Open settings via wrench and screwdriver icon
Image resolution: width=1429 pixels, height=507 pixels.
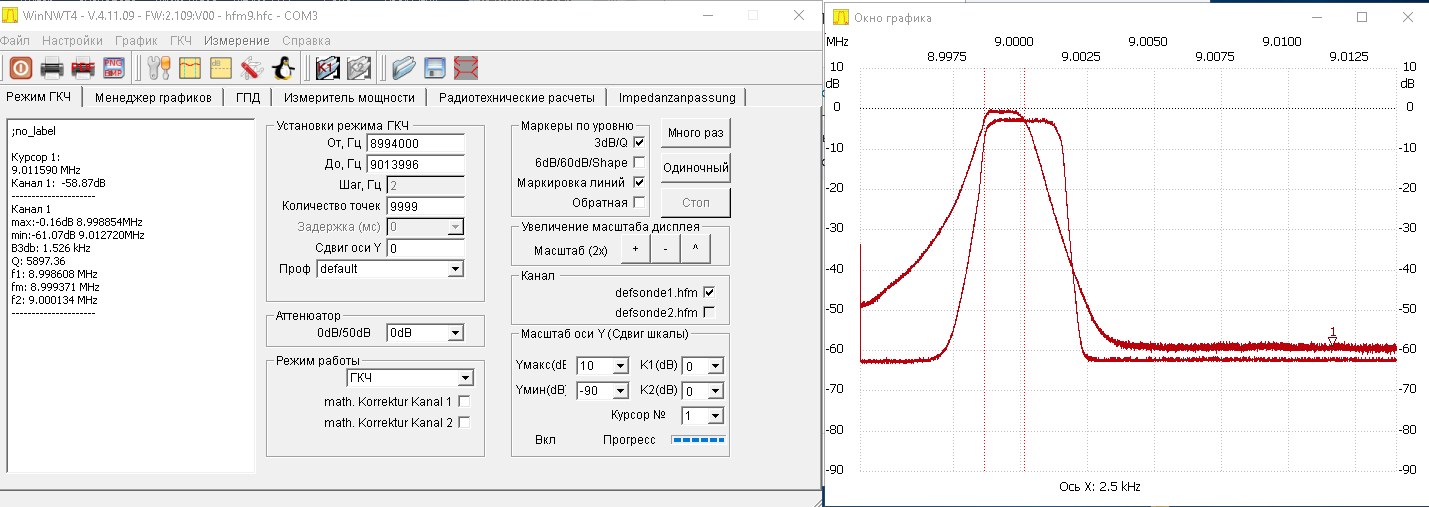(x=159, y=68)
